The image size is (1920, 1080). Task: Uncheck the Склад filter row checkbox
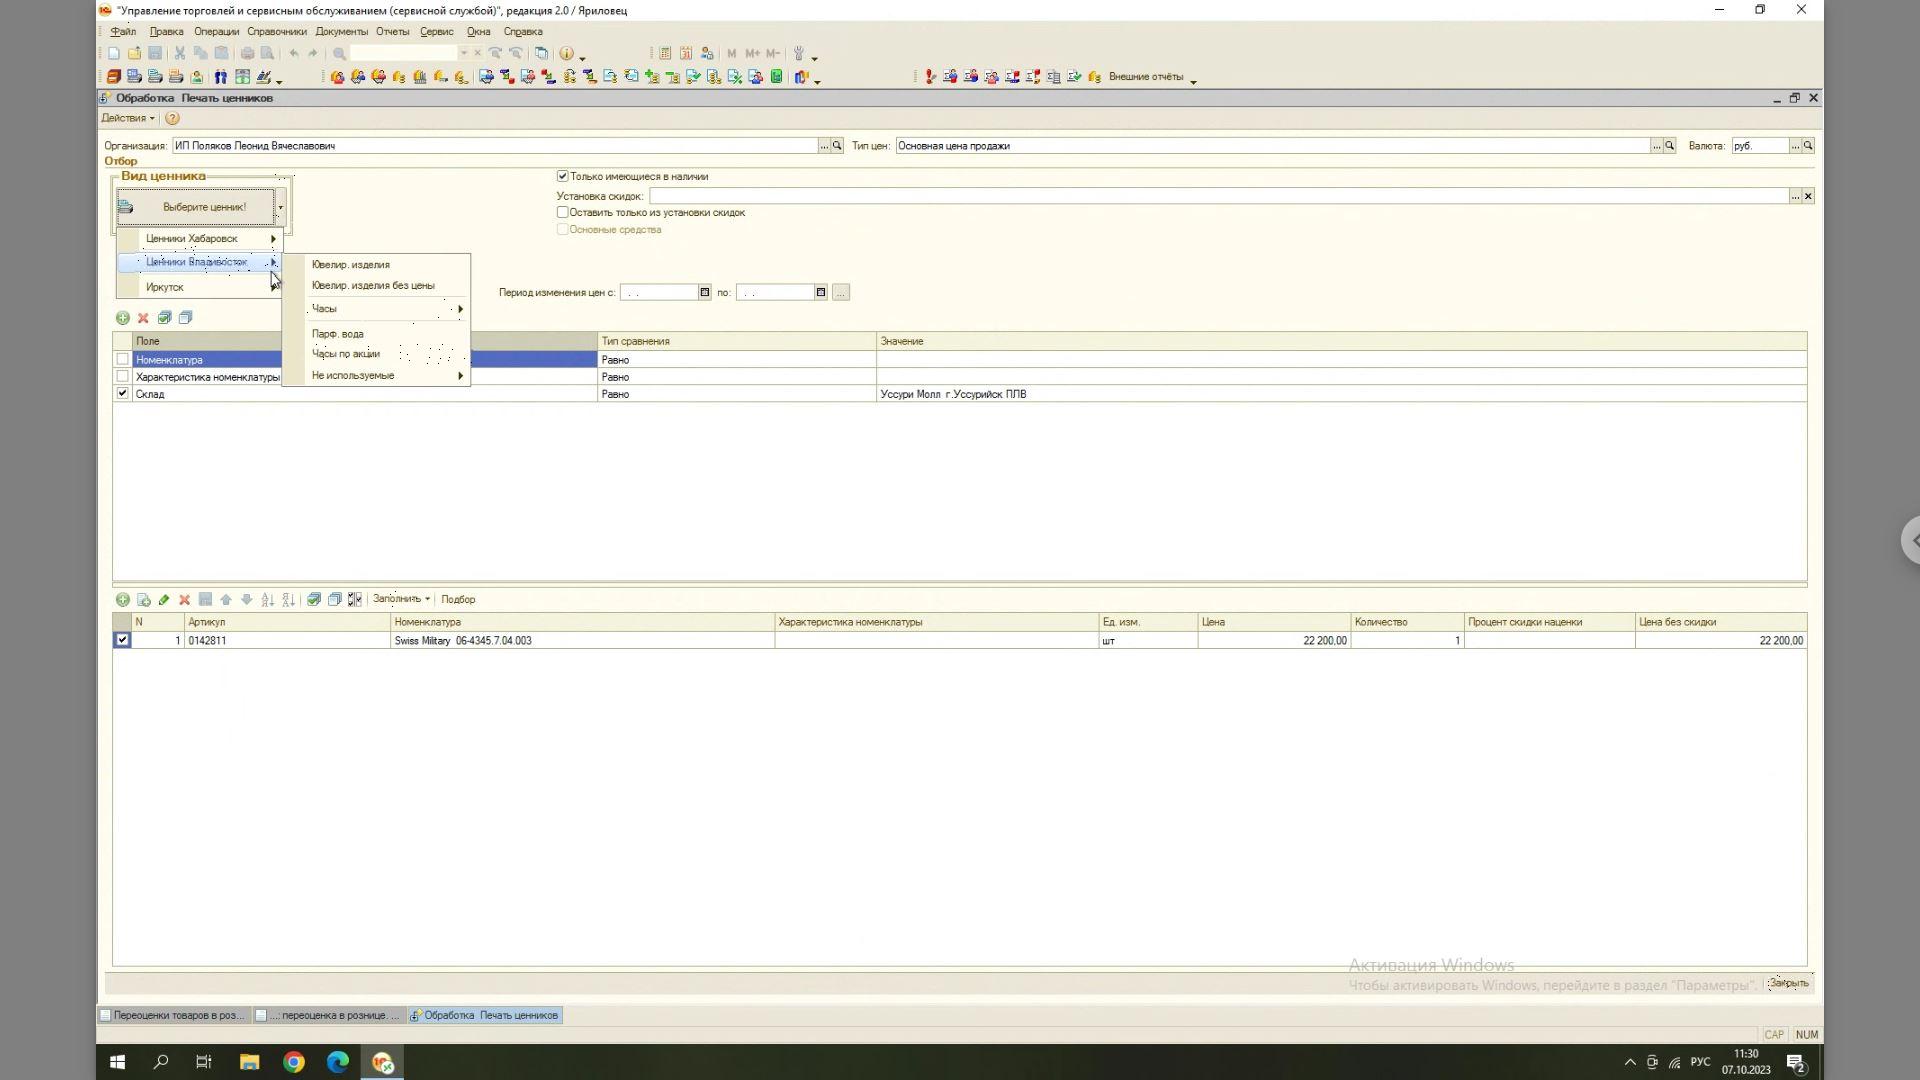click(123, 394)
